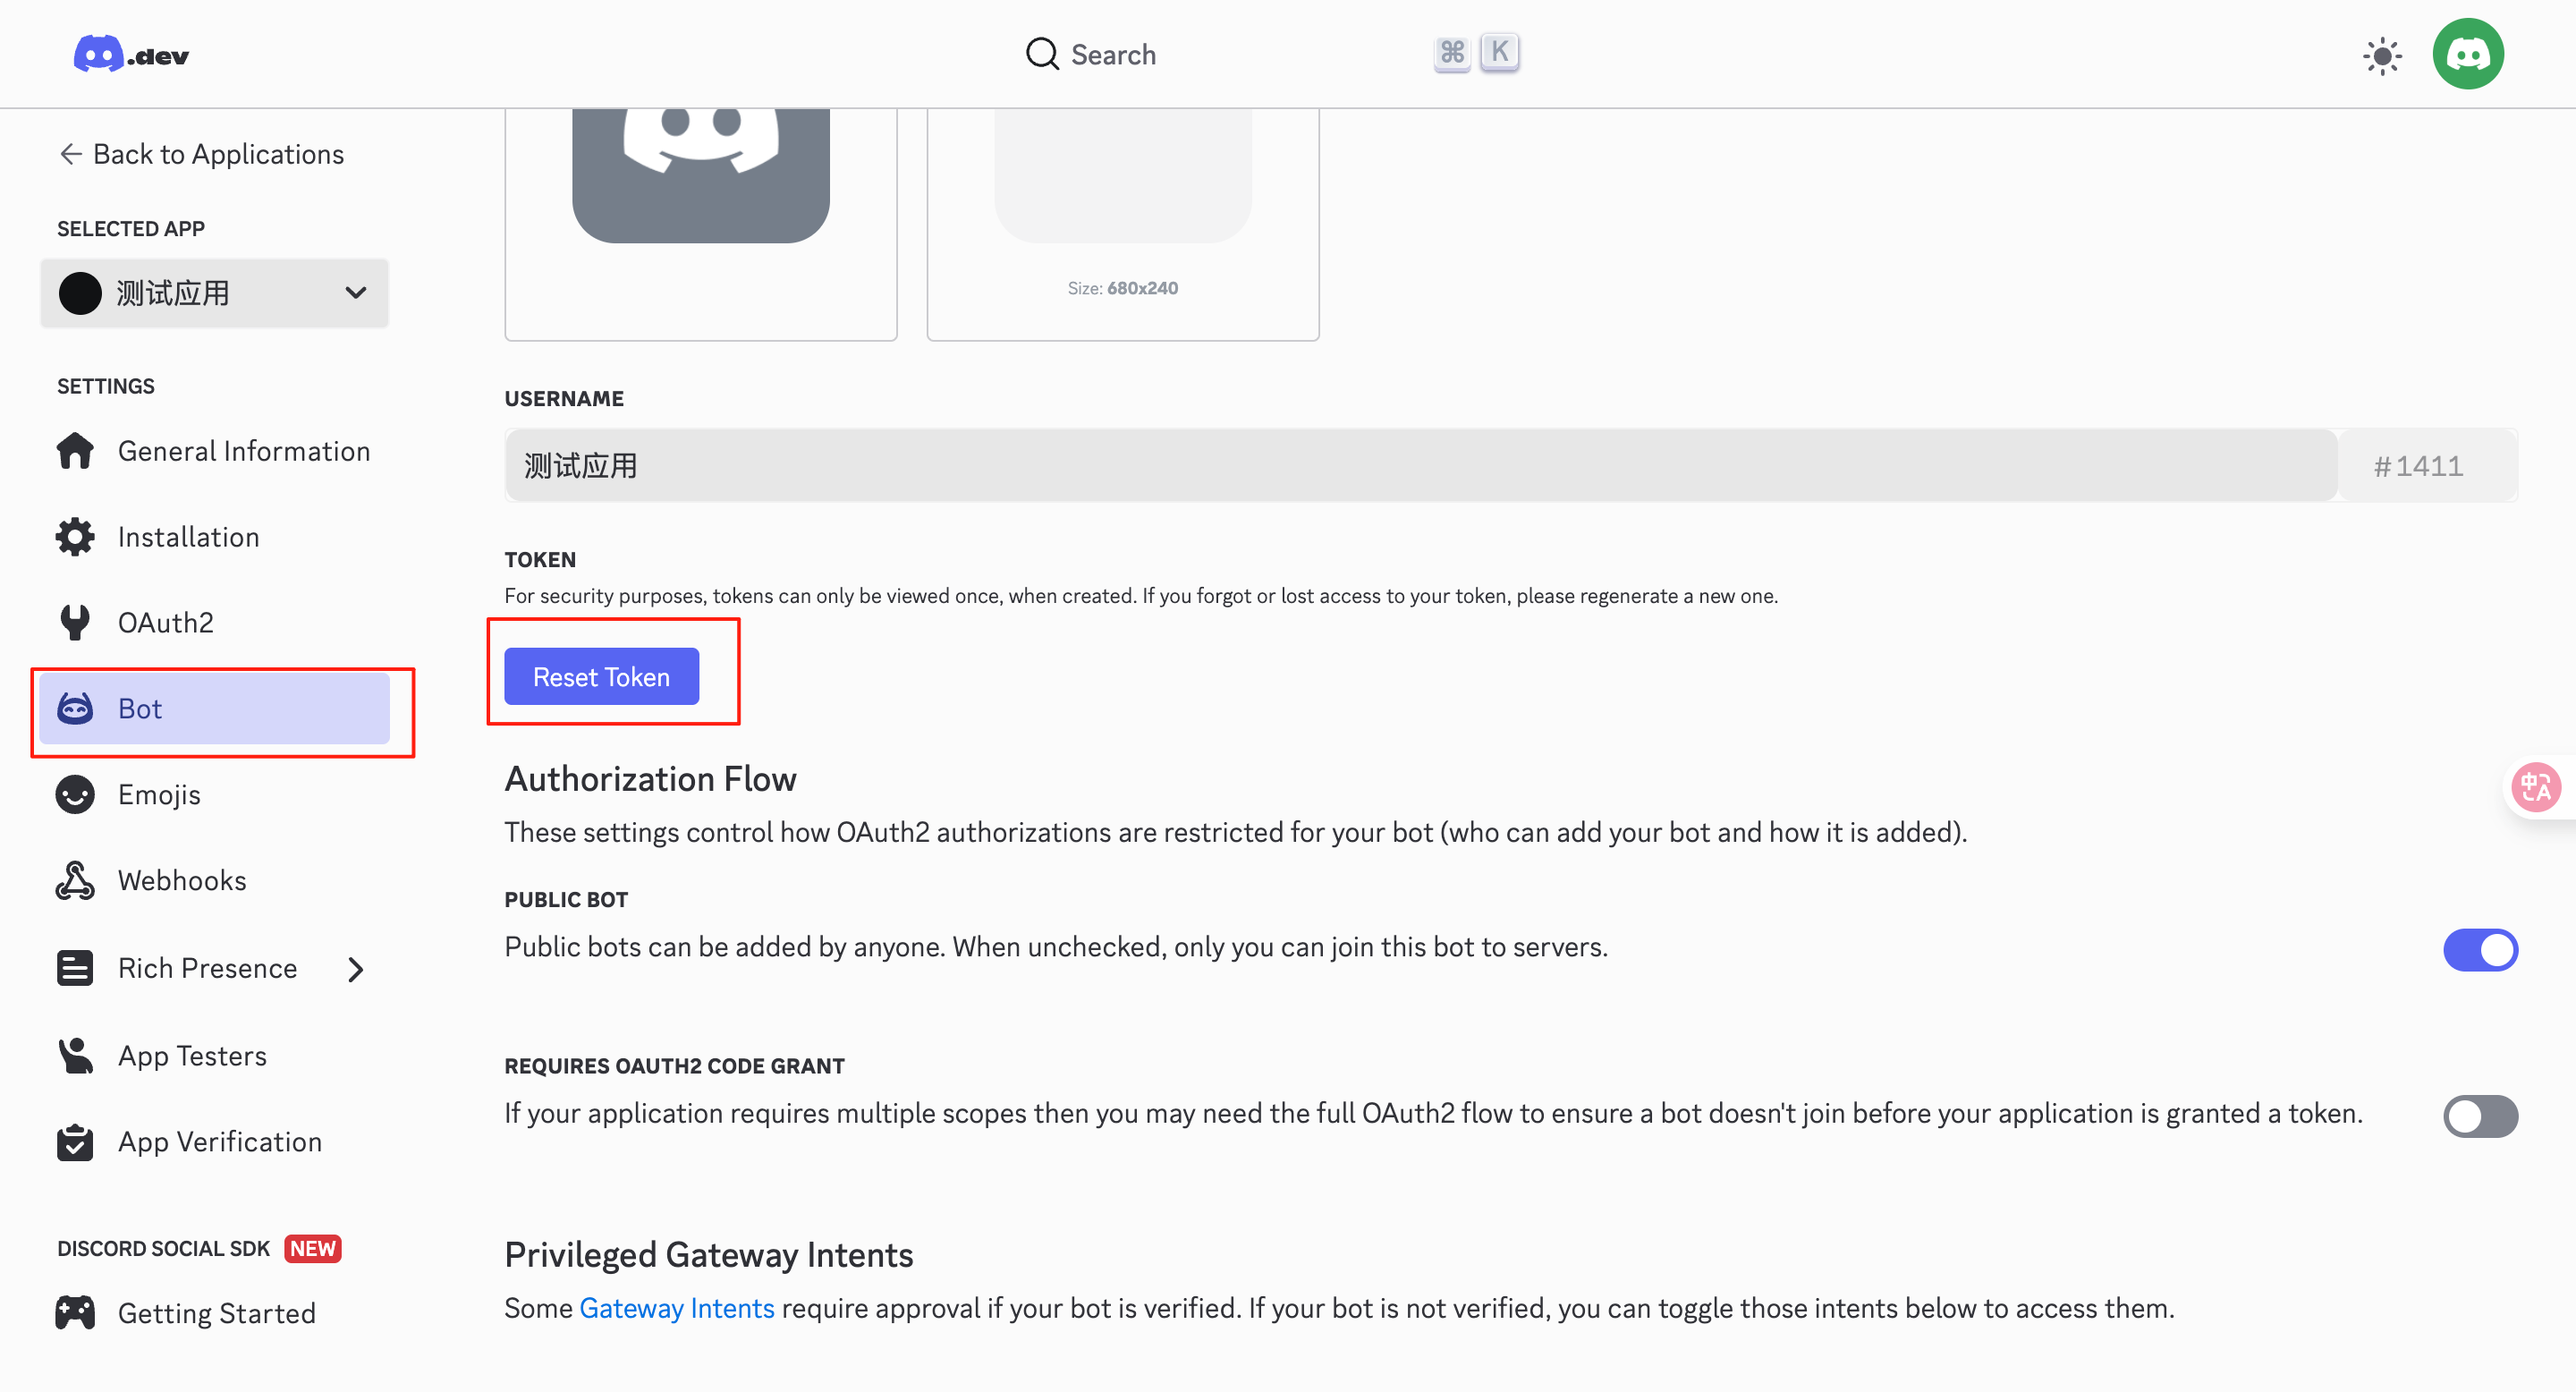Click the Webhooks icon in sidebar
Image resolution: width=2576 pixels, height=1392 pixels.
pos(75,880)
